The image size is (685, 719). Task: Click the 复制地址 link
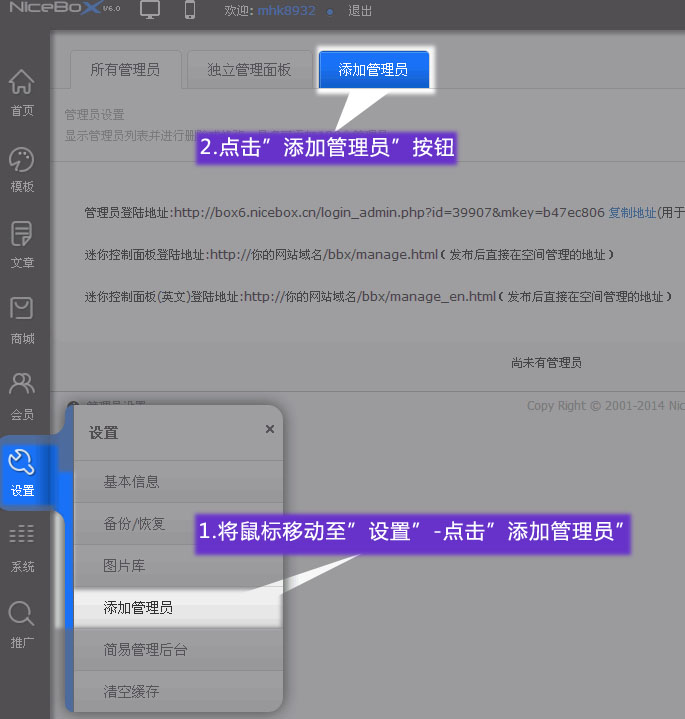[632, 213]
